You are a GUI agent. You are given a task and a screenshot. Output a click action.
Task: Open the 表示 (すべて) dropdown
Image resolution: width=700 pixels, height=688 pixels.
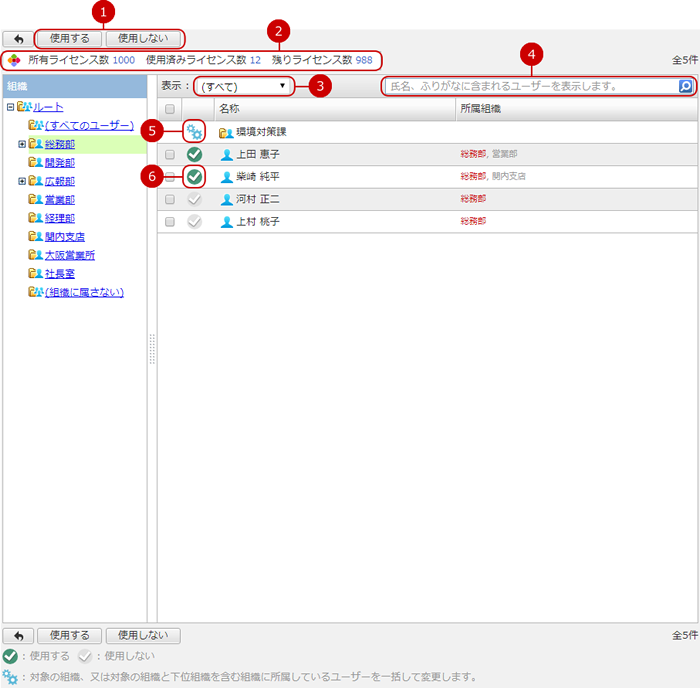pos(244,86)
